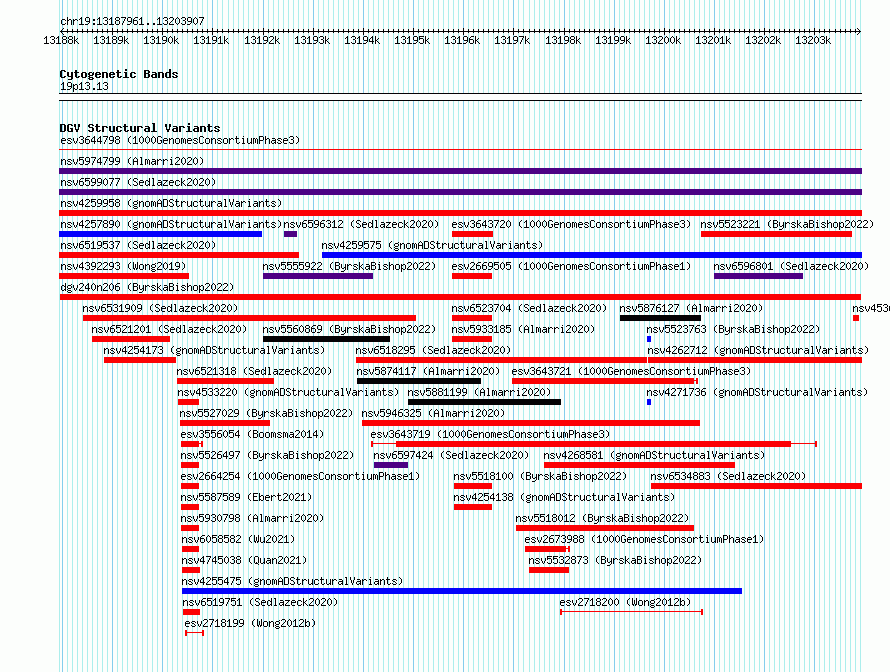The height and width of the screenshot is (672, 890).
Task: Select the nsv6519537 Sedlazeck2020 label
Action: coord(138,245)
